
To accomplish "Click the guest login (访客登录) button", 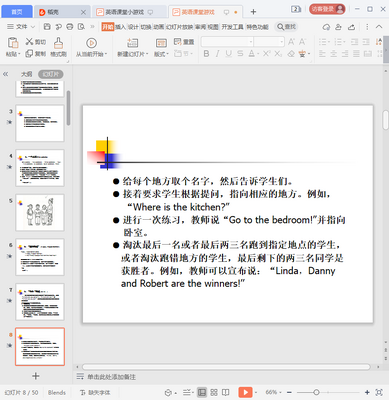I will tap(327, 9).
